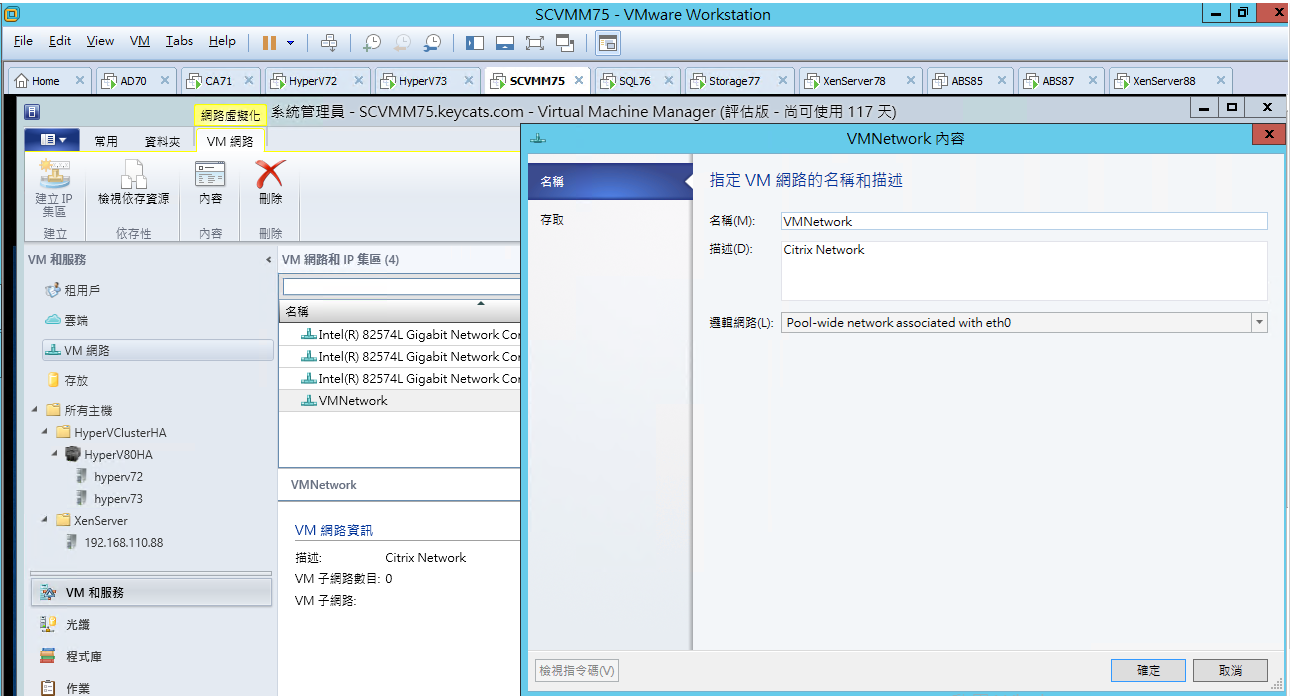Open the VM 和服務 workspace

coord(151,592)
